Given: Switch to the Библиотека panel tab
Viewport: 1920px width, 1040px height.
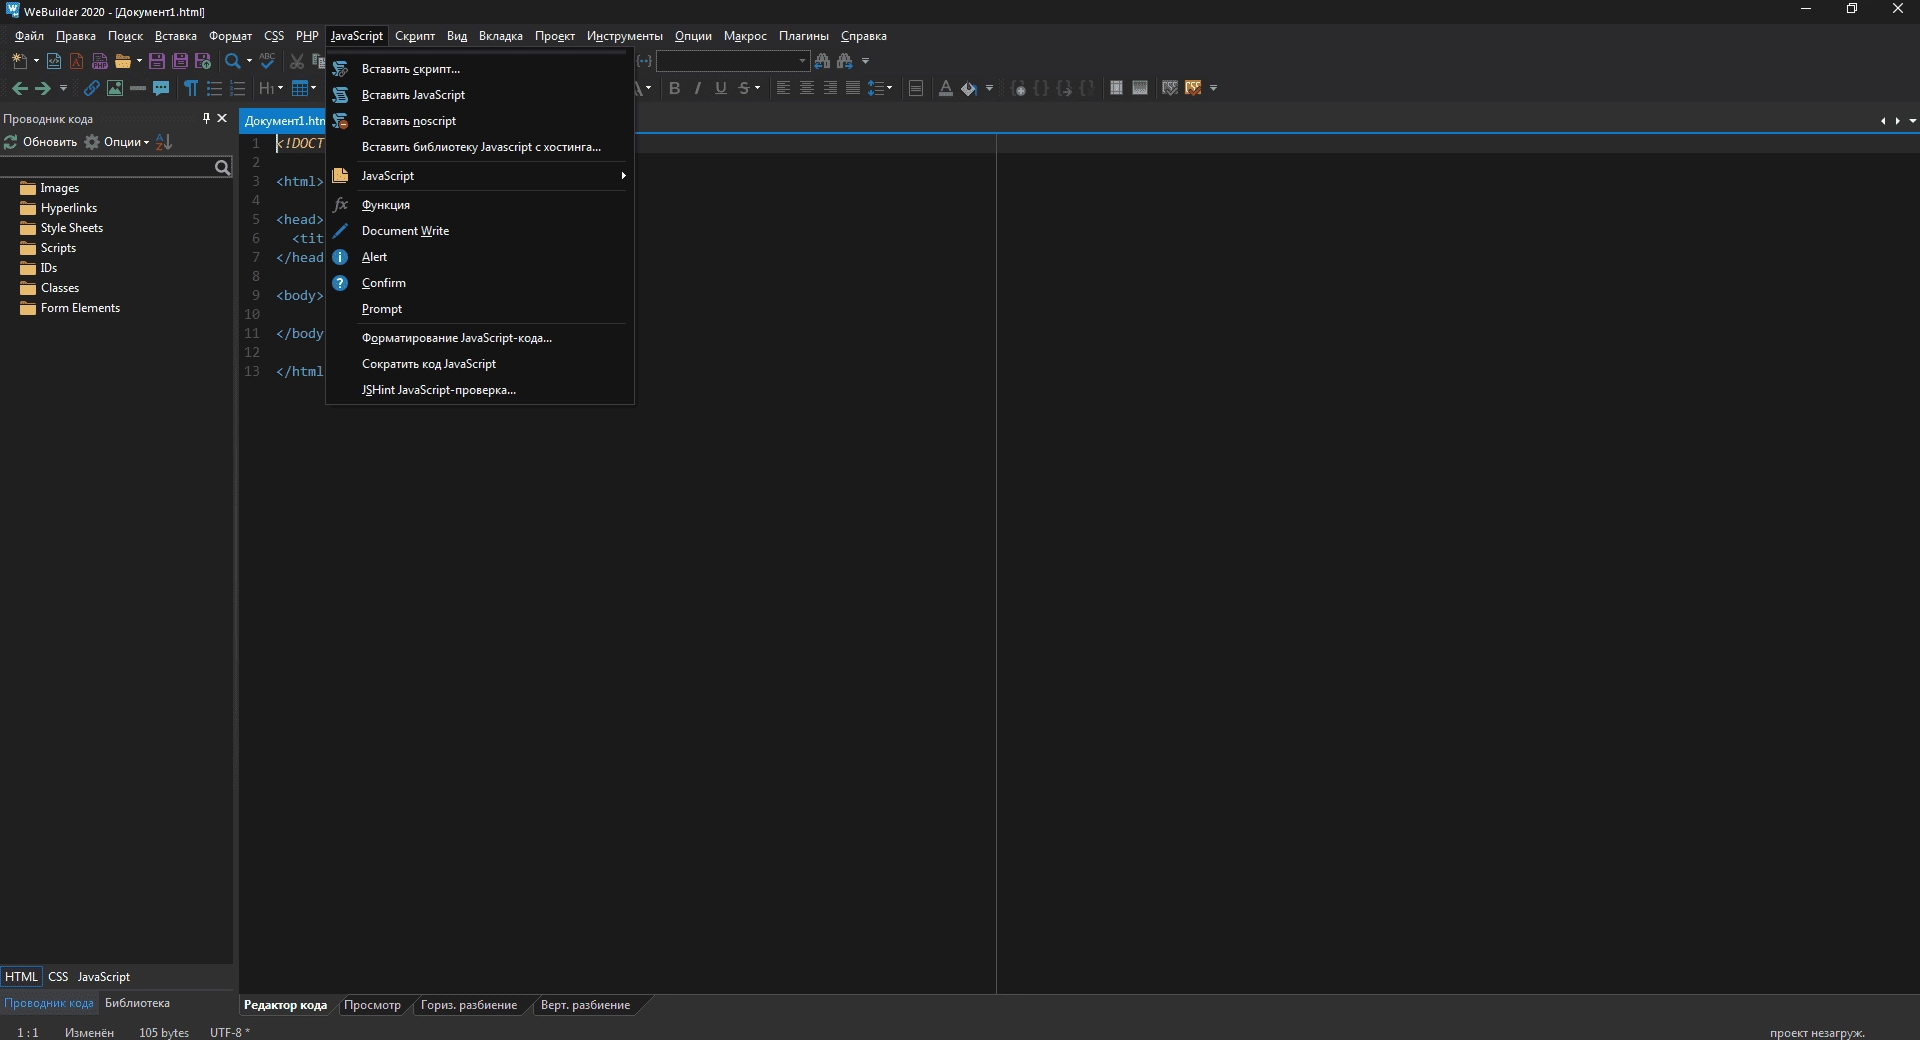Looking at the screenshot, I should pos(137,1003).
